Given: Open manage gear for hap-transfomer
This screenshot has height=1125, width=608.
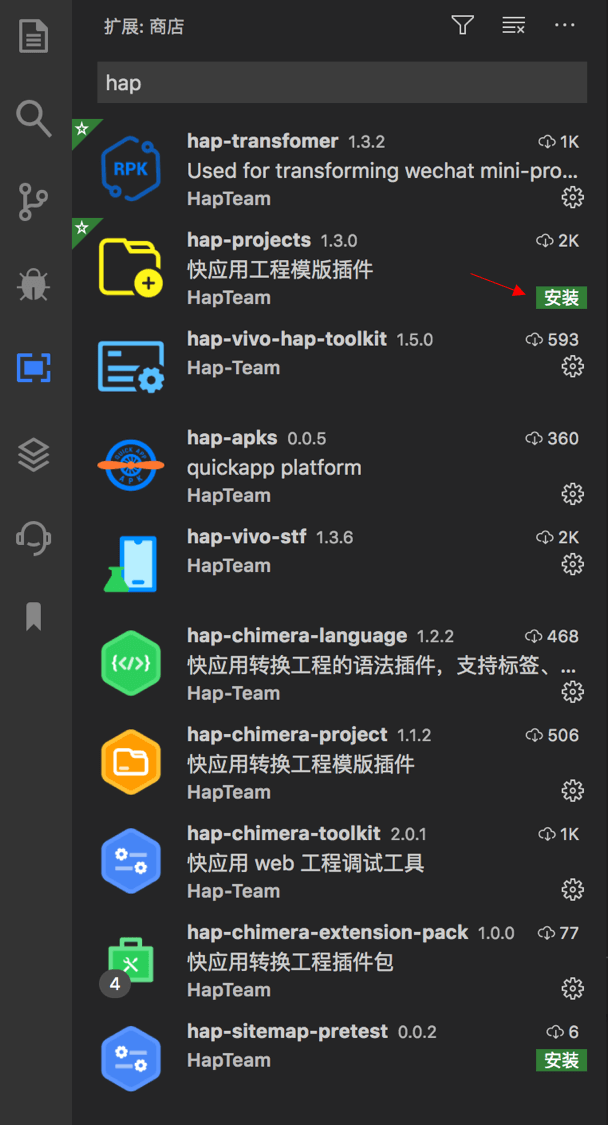Looking at the screenshot, I should [x=572, y=197].
